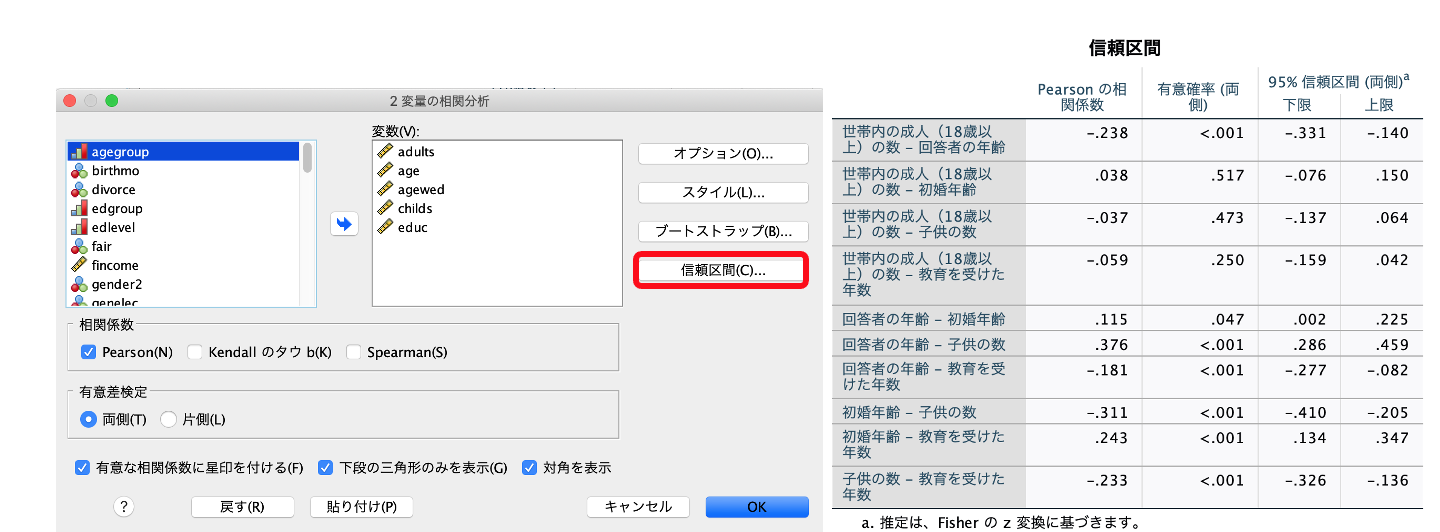Click the significance value .517
Image resolution: width=1440 pixels, height=532 pixels.
click(1227, 175)
